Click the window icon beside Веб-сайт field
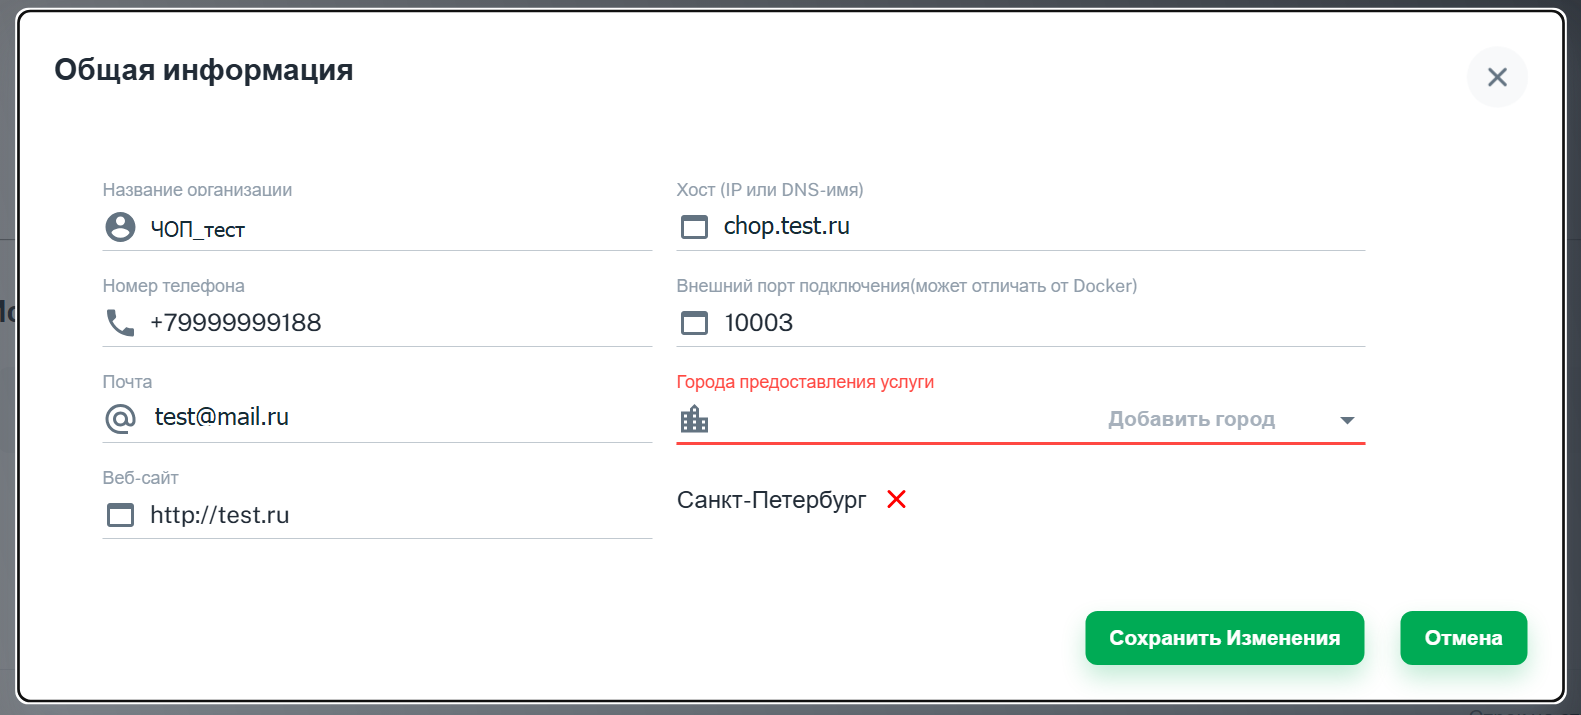The height and width of the screenshot is (715, 1581). [120, 515]
